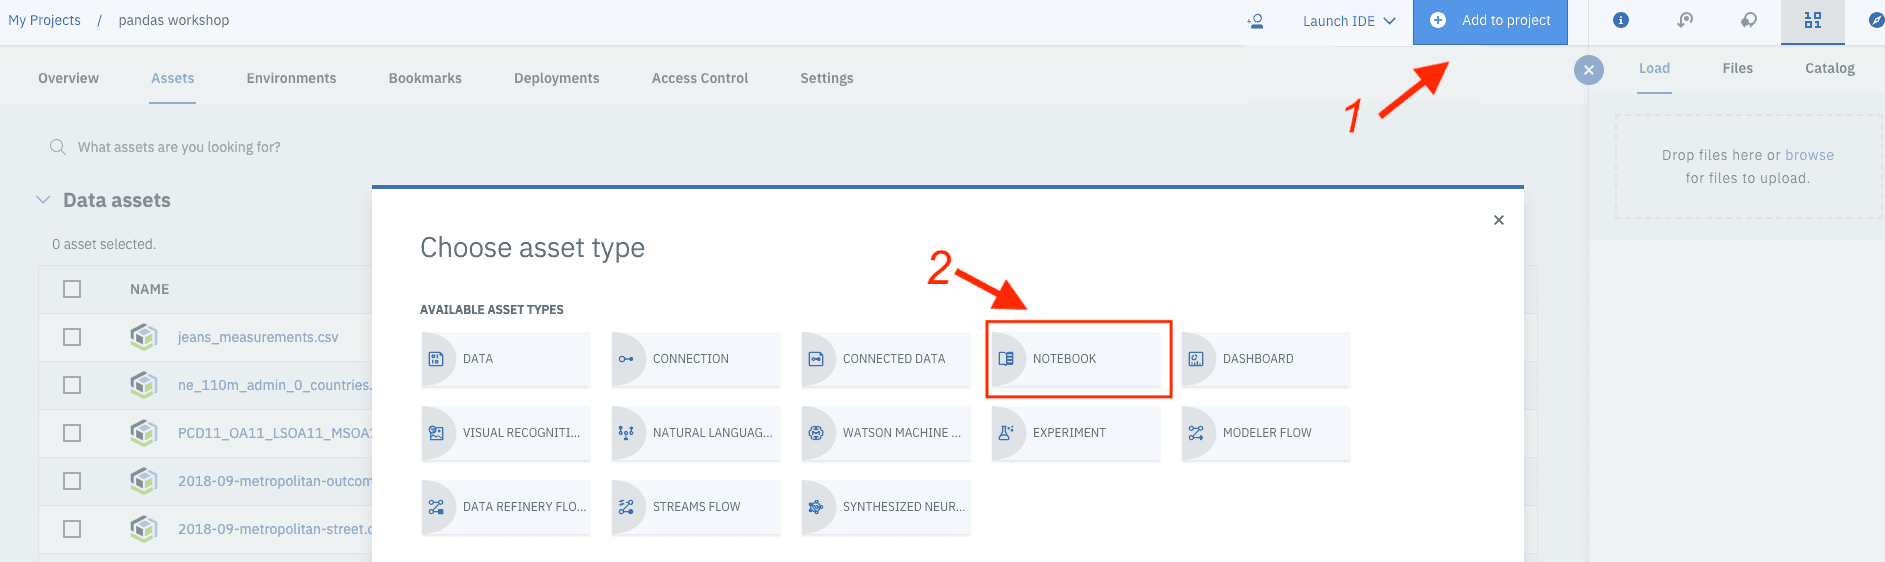Image resolution: width=1885 pixels, height=562 pixels.
Task: Open the Launch IDE dropdown
Action: coord(1349,21)
